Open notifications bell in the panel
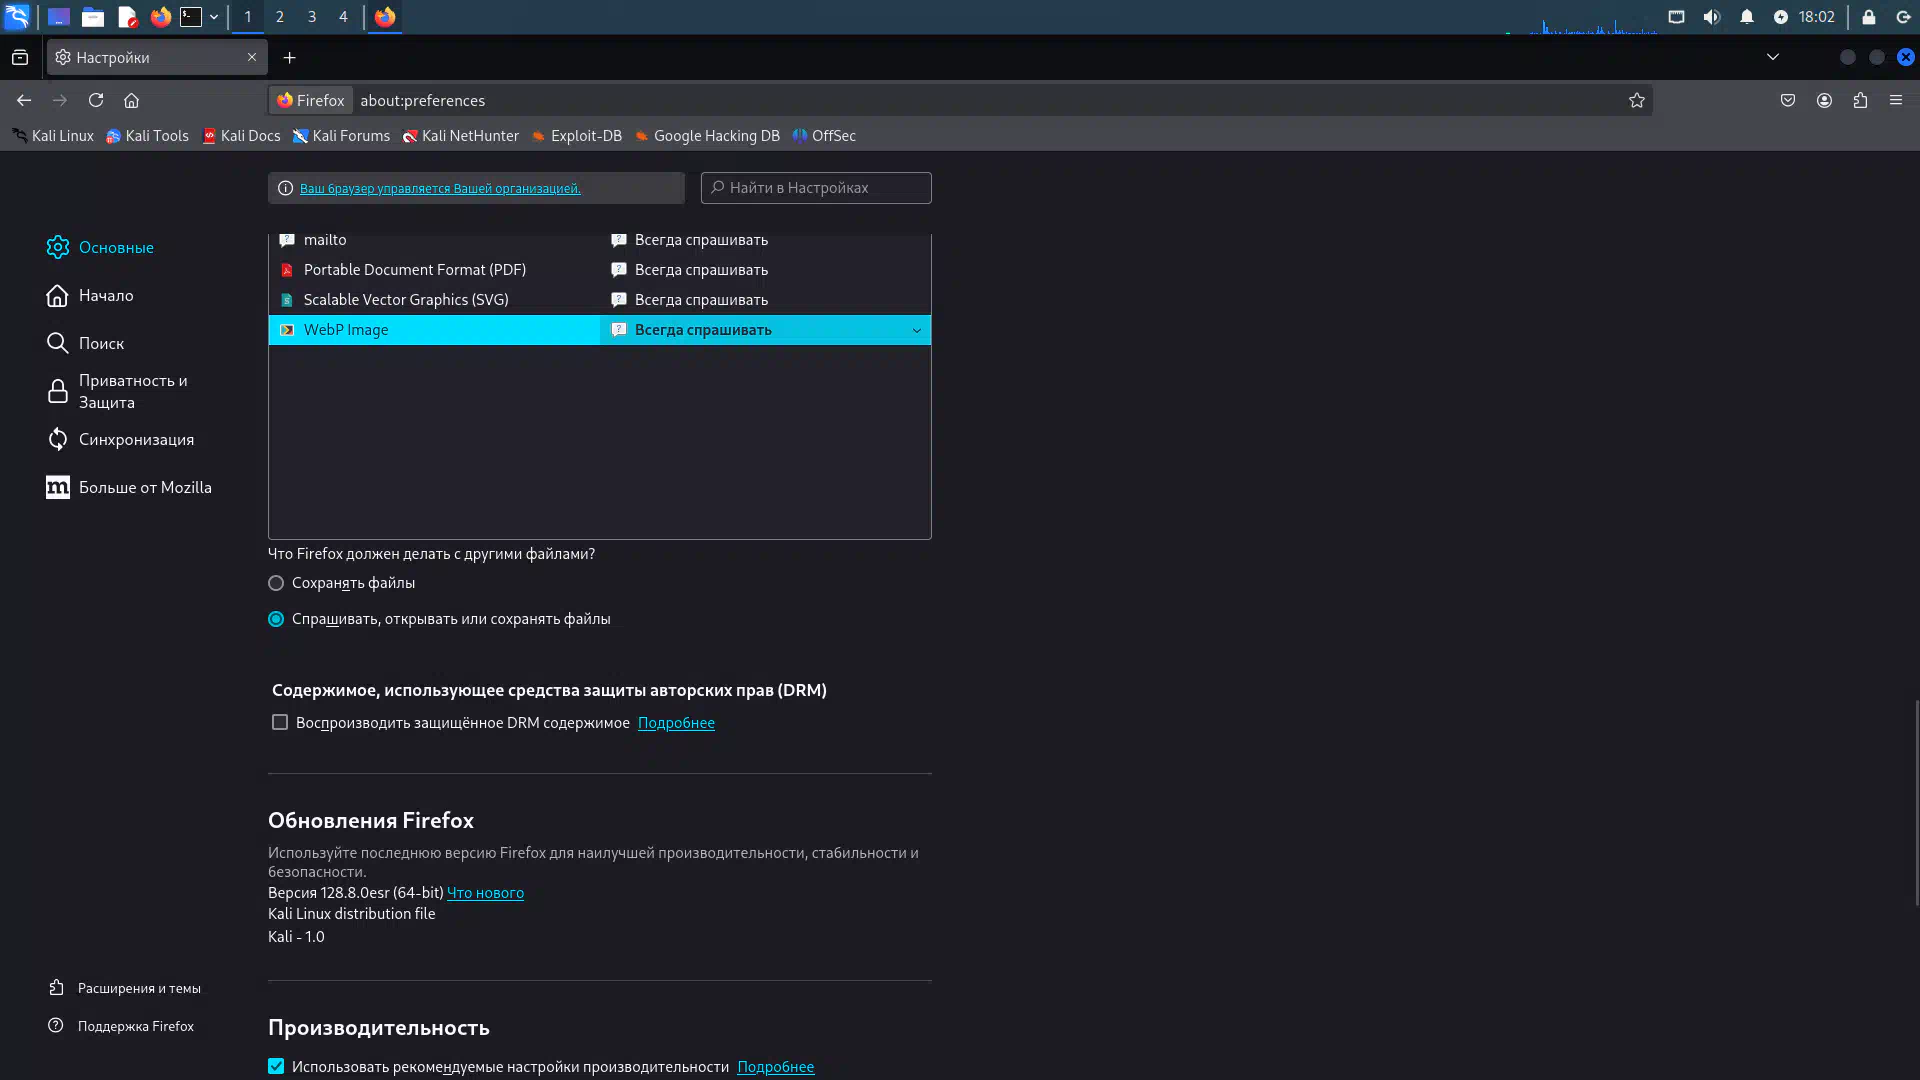Viewport: 1920px width, 1080px height. (x=1747, y=17)
